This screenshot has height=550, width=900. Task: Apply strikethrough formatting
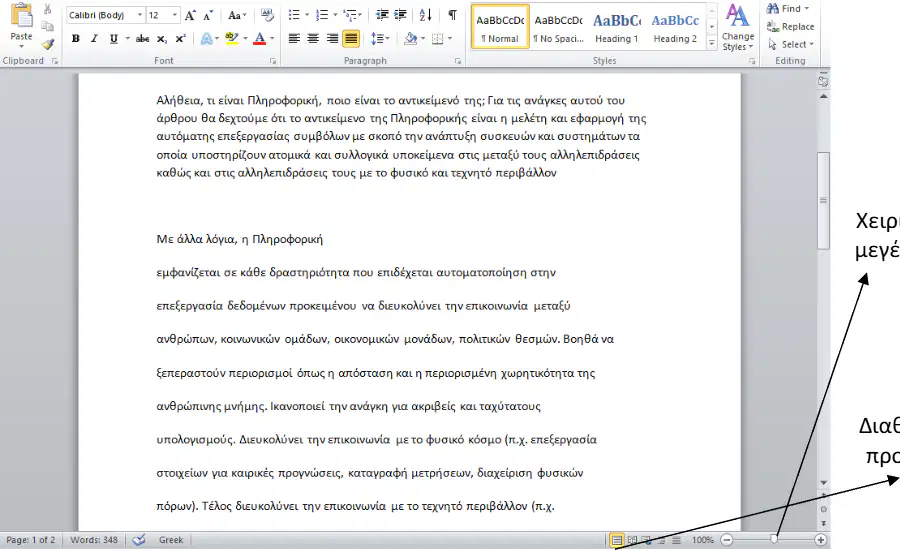(142, 39)
